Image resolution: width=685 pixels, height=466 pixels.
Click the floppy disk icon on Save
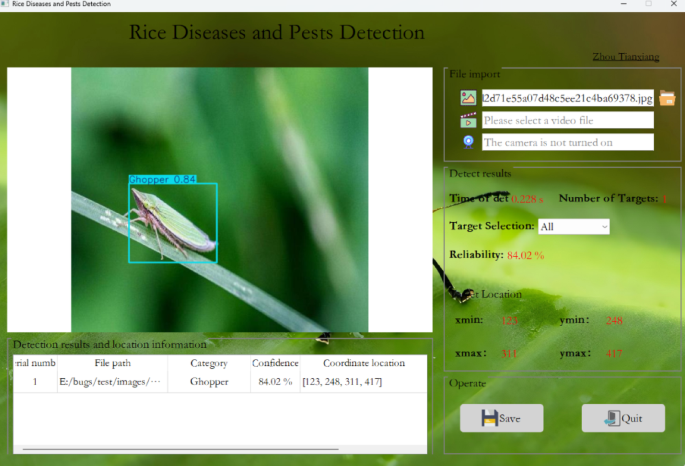tap(489, 418)
